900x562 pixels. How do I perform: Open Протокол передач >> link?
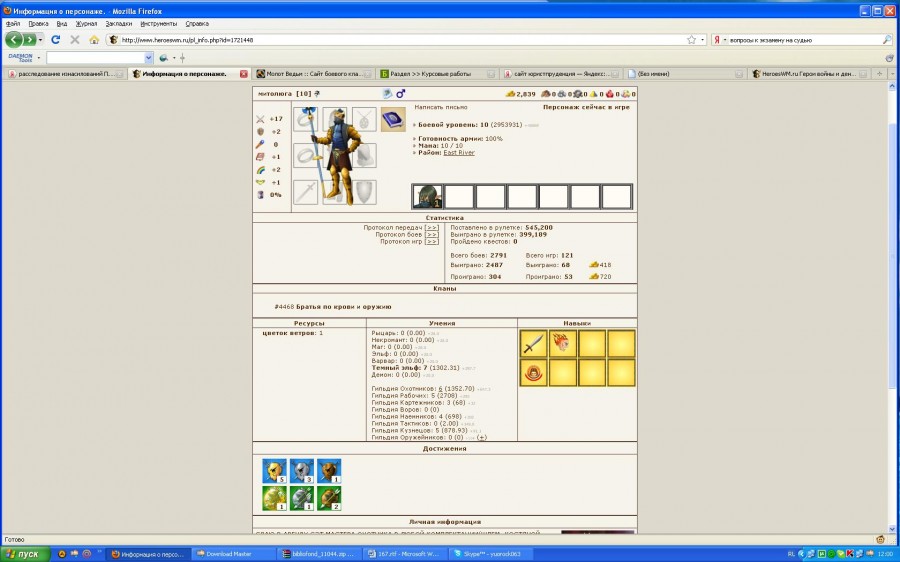(x=432, y=228)
